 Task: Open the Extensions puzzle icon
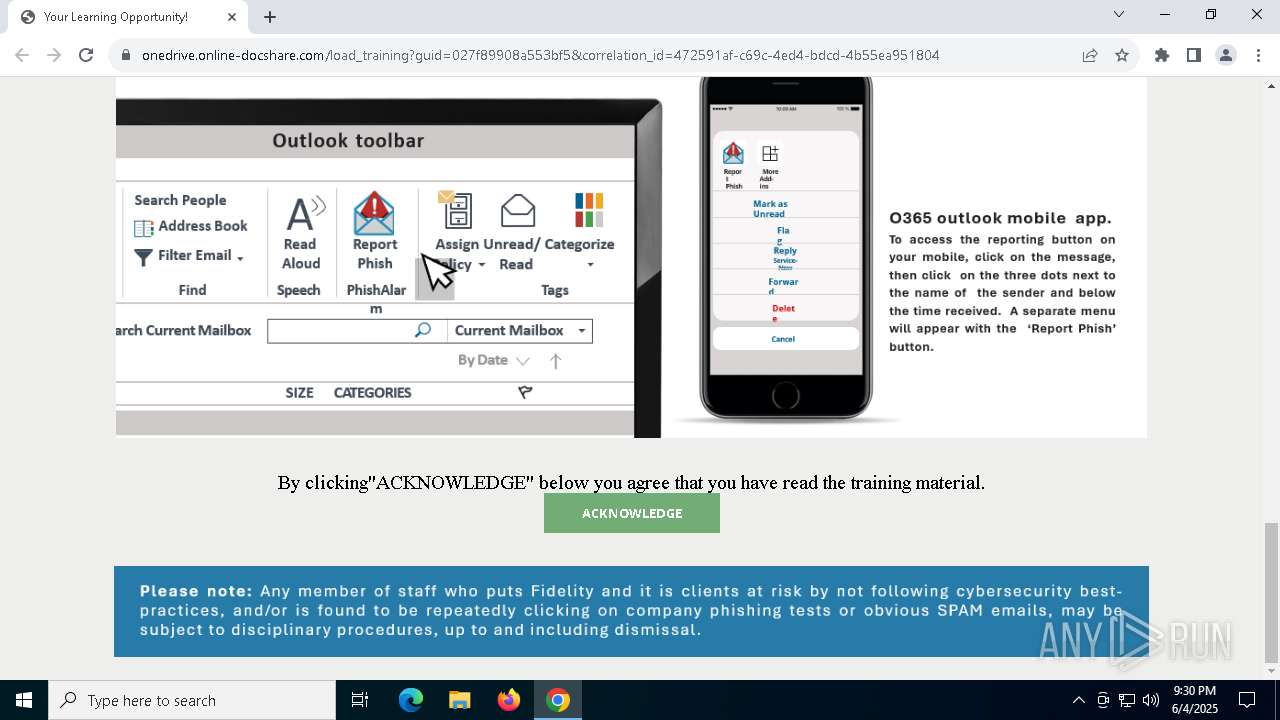1162,55
